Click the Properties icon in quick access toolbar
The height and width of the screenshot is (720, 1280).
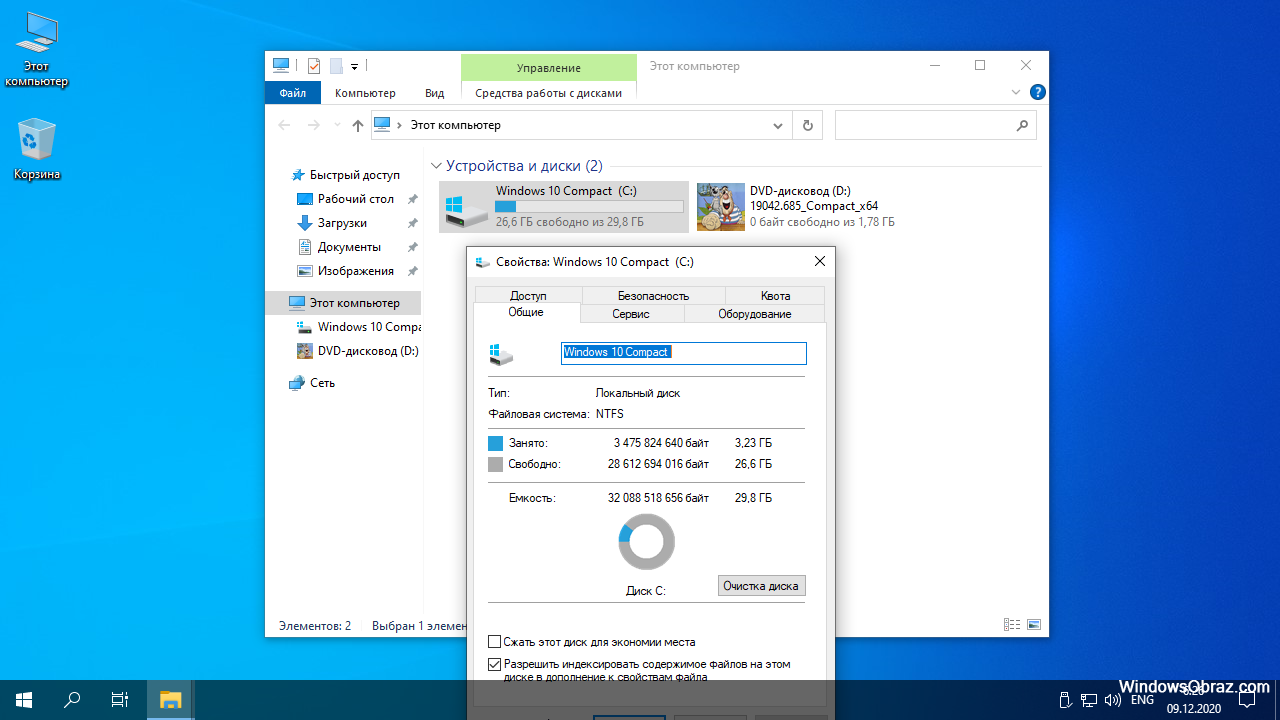(x=314, y=66)
